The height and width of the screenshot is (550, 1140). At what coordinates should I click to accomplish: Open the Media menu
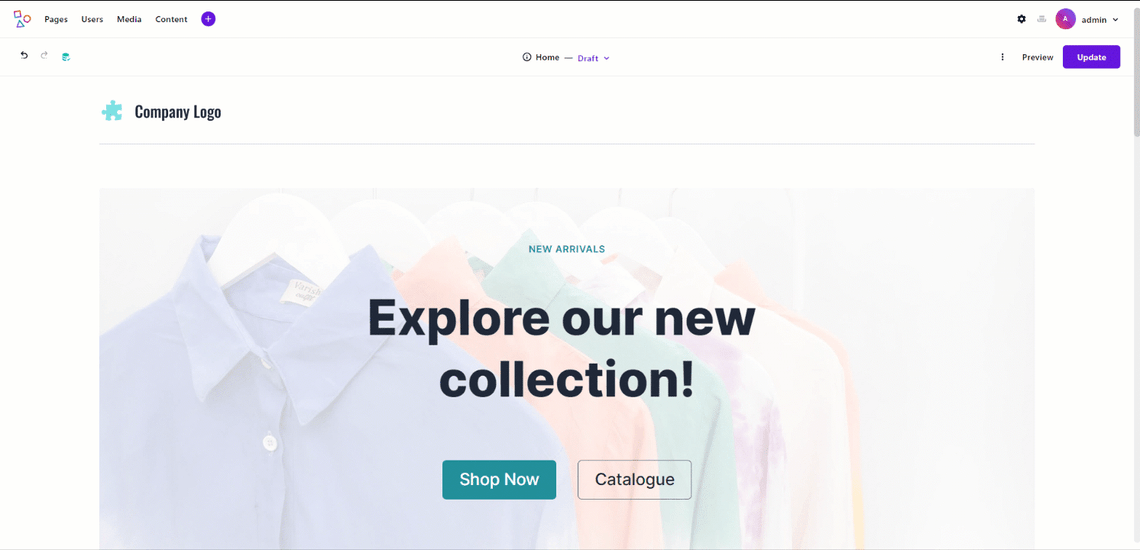point(129,20)
